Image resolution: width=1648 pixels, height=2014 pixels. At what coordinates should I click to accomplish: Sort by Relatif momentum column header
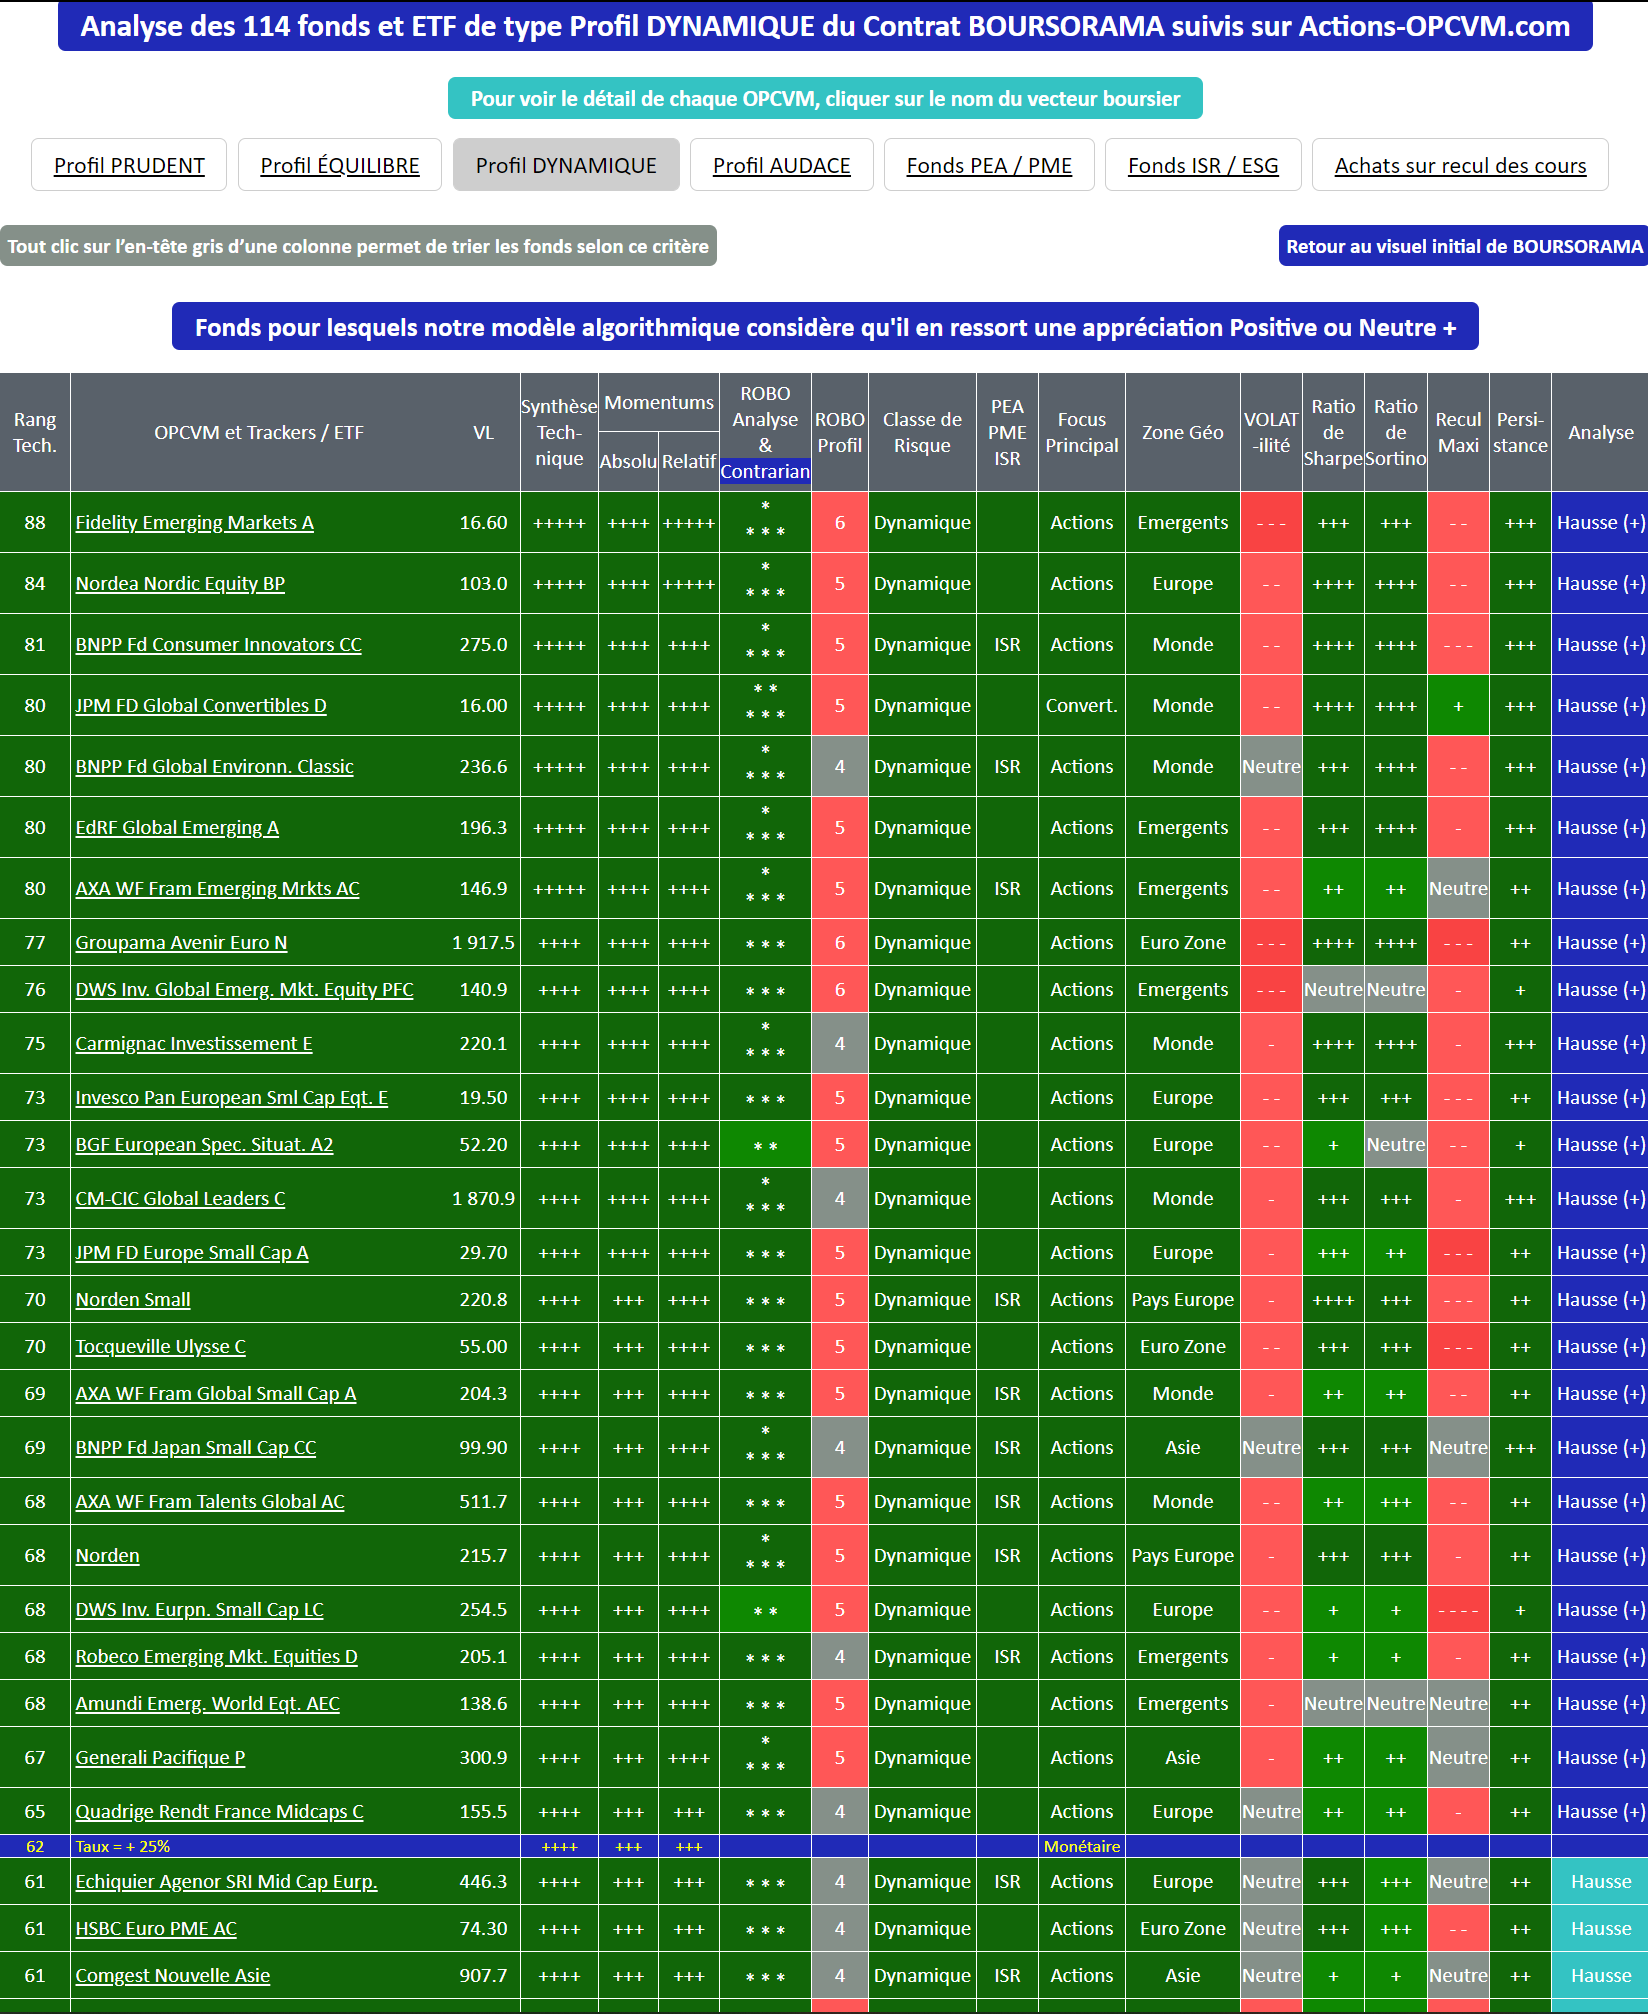(689, 461)
